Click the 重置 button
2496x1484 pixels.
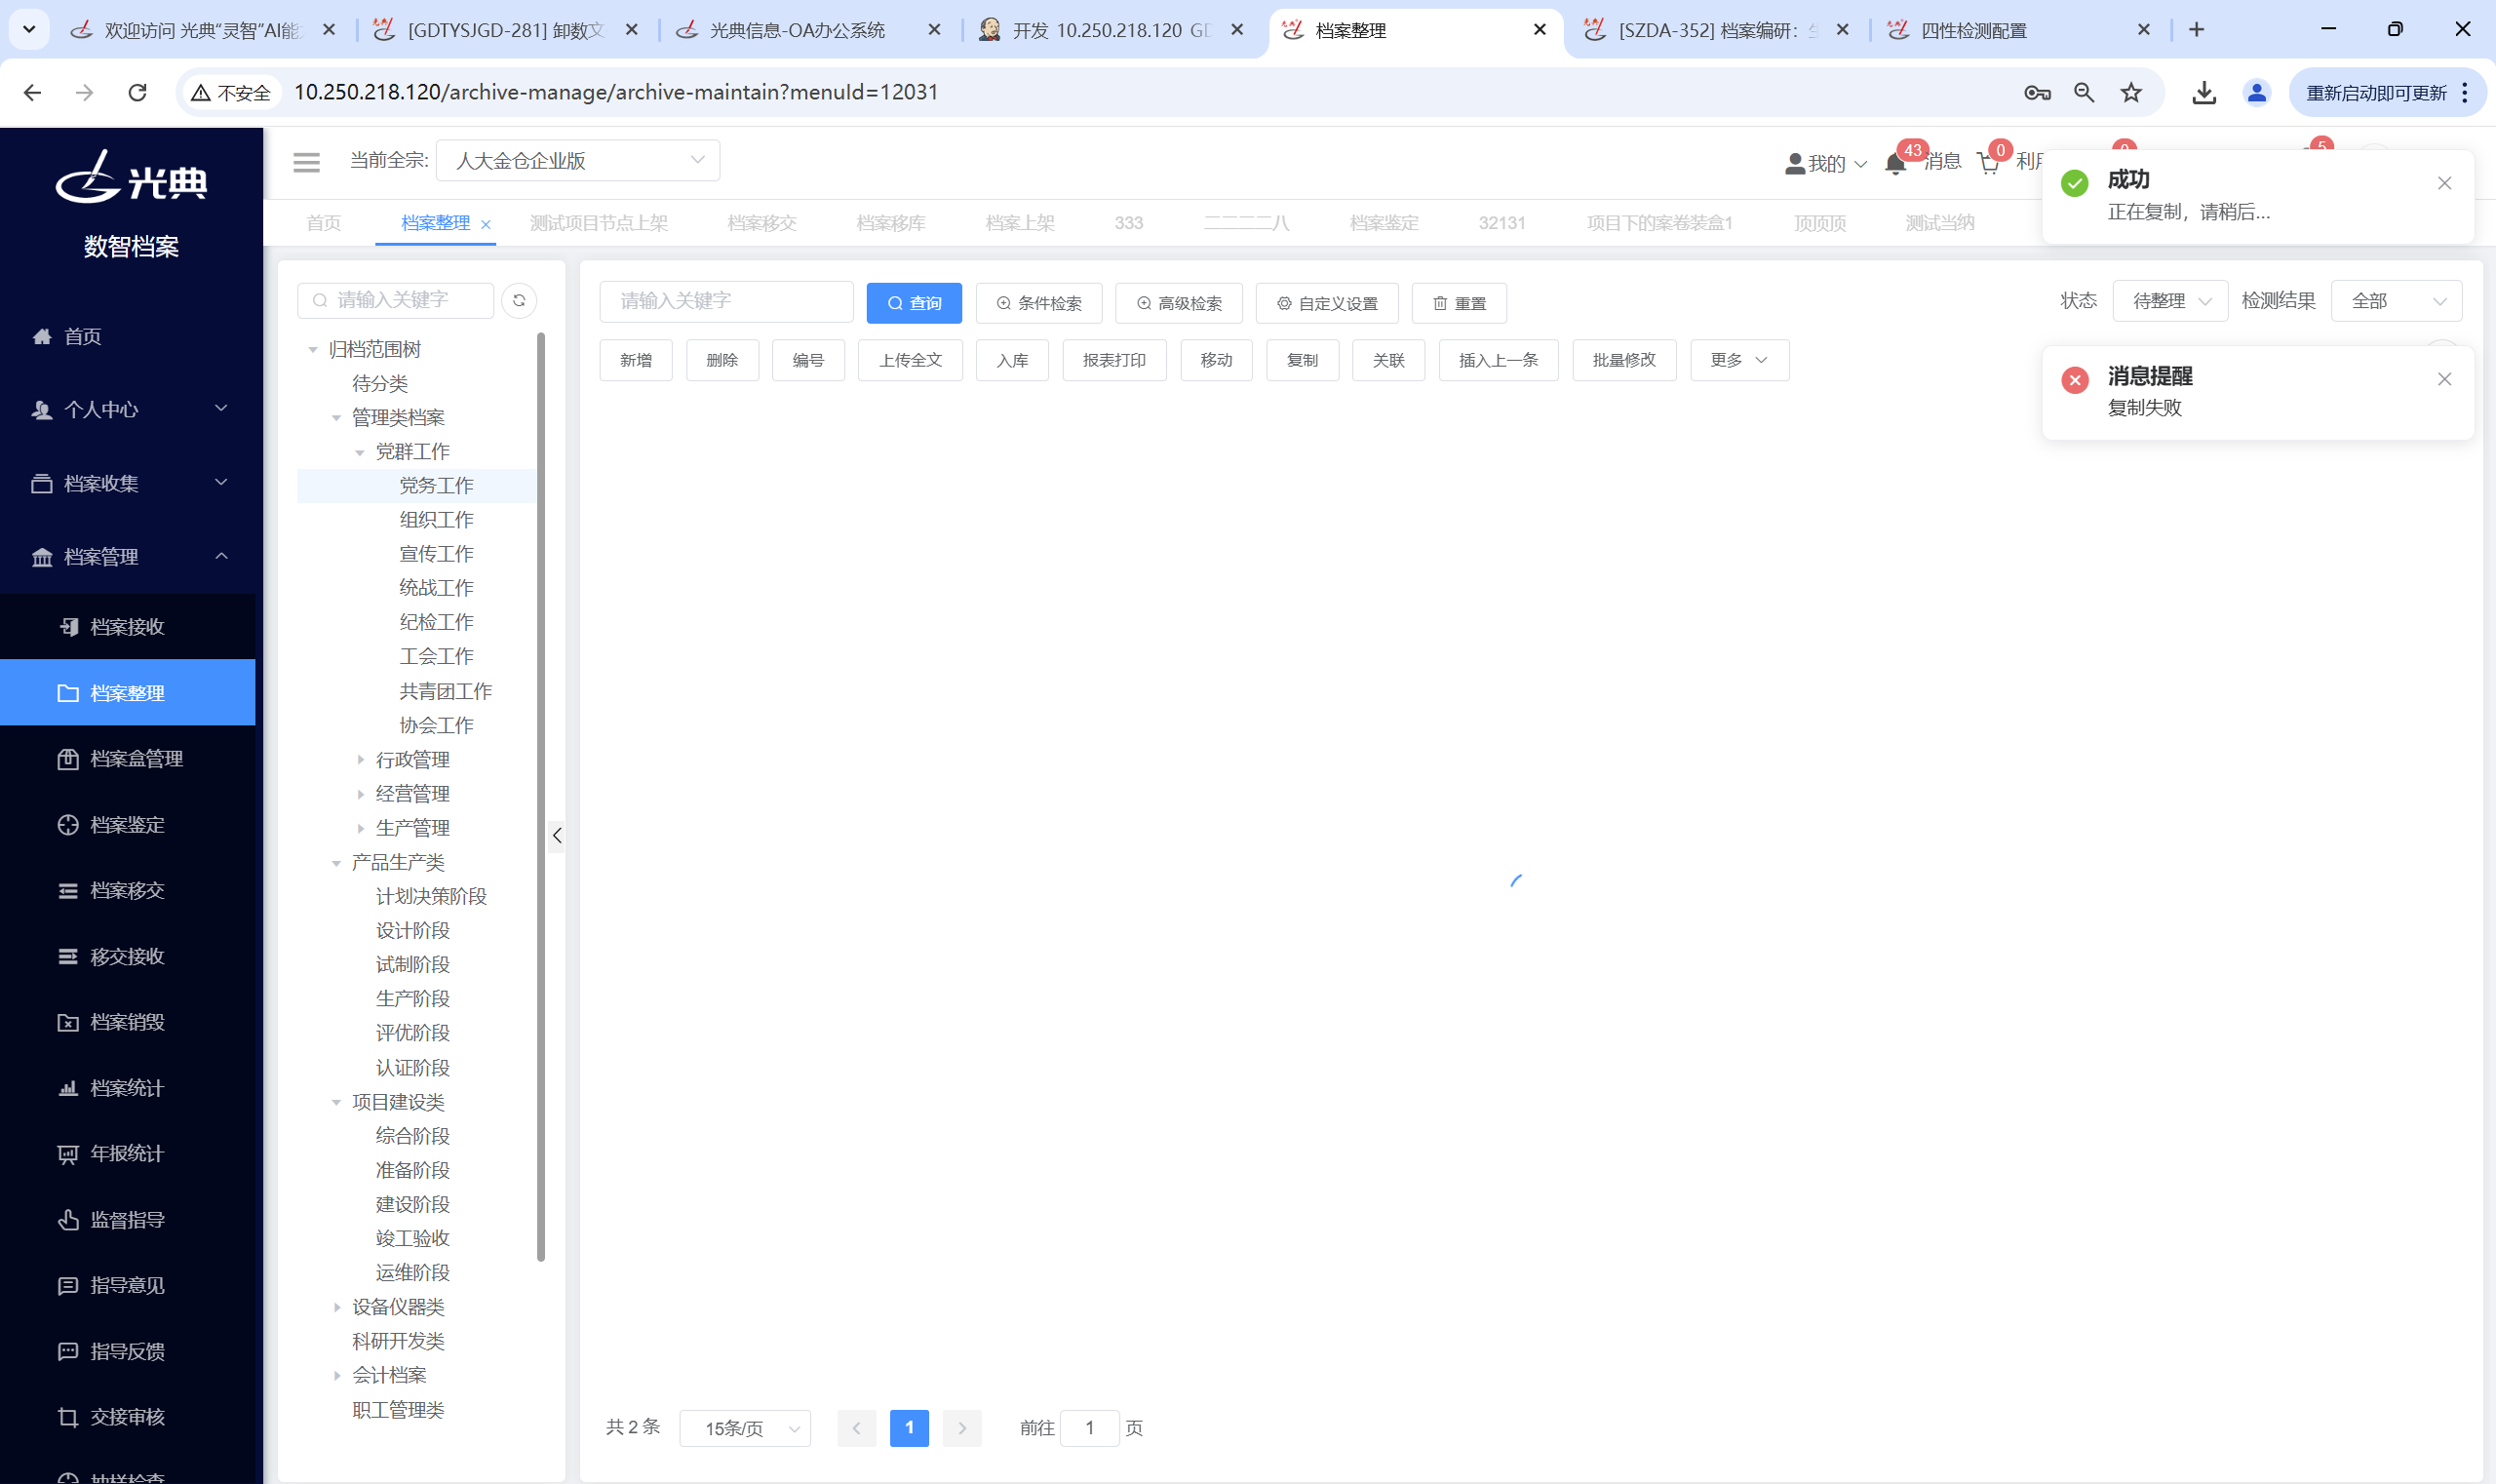1459,303
